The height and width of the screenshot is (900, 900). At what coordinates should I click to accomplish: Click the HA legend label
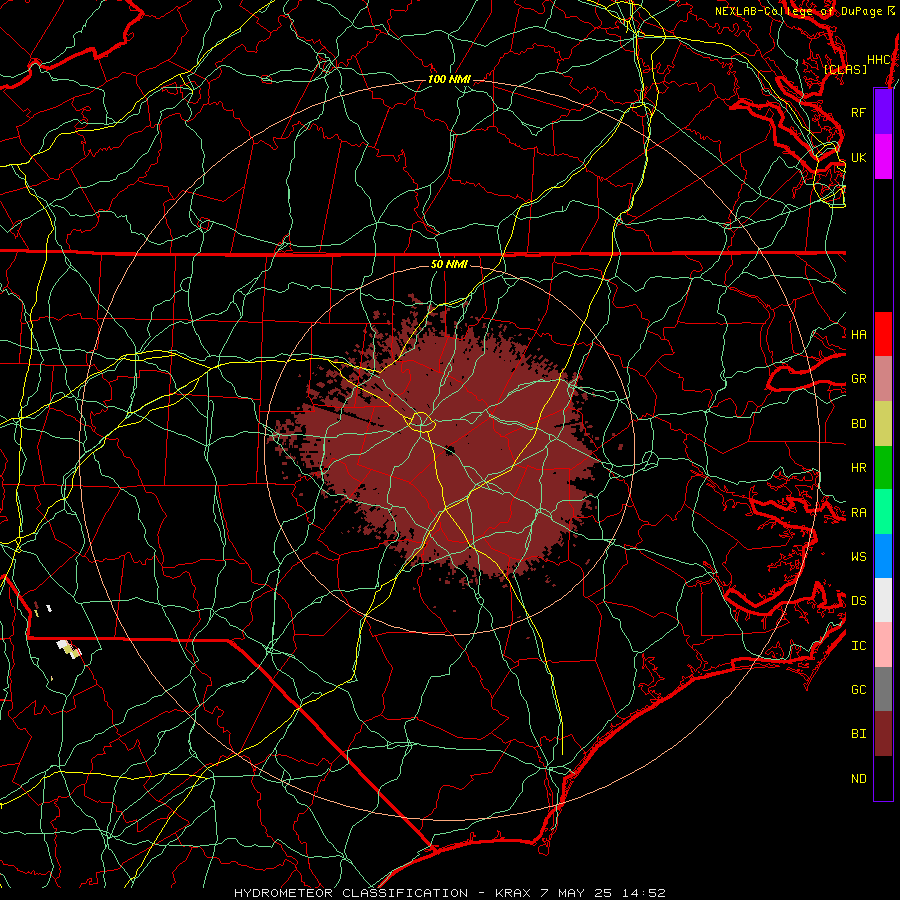[x=859, y=334]
